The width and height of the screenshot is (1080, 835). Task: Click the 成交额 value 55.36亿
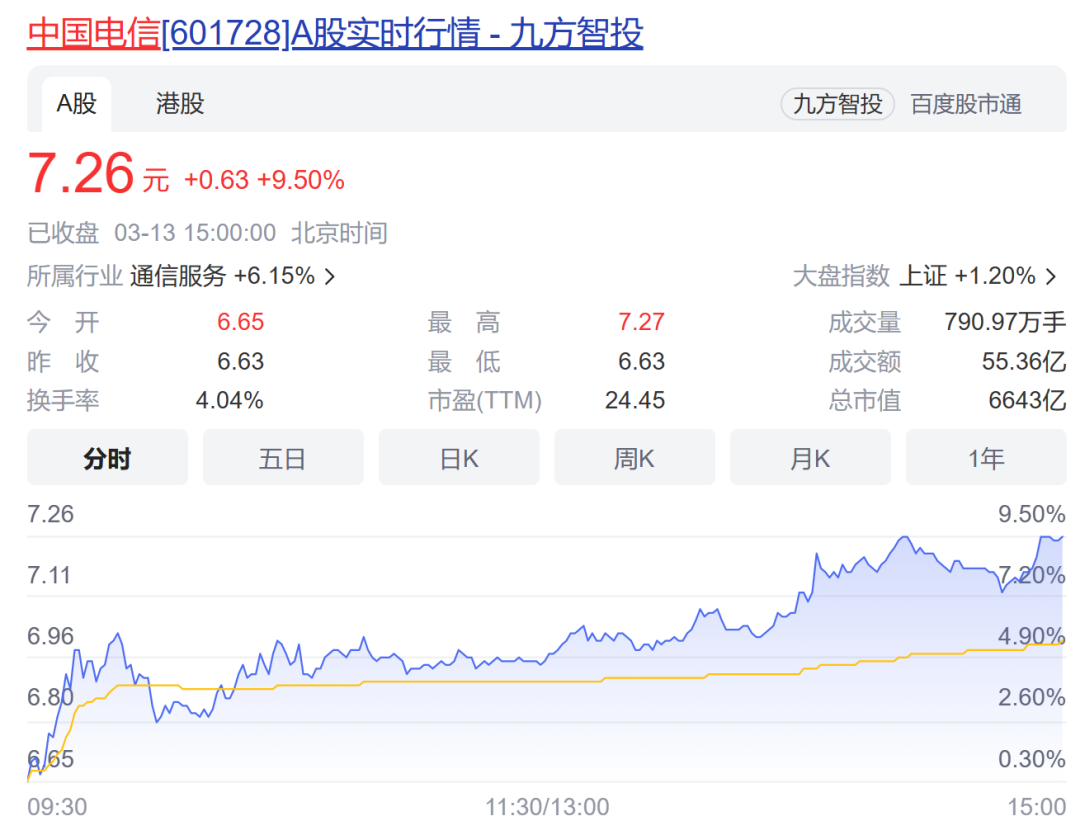point(1024,361)
